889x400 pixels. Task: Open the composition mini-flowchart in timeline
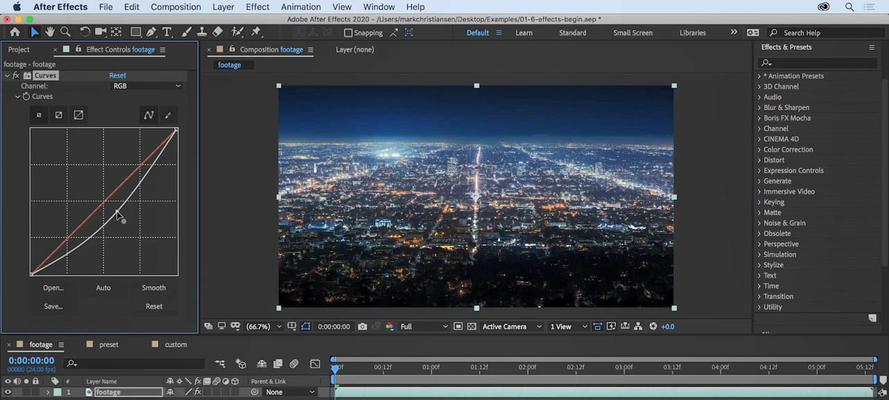click(219, 364)
